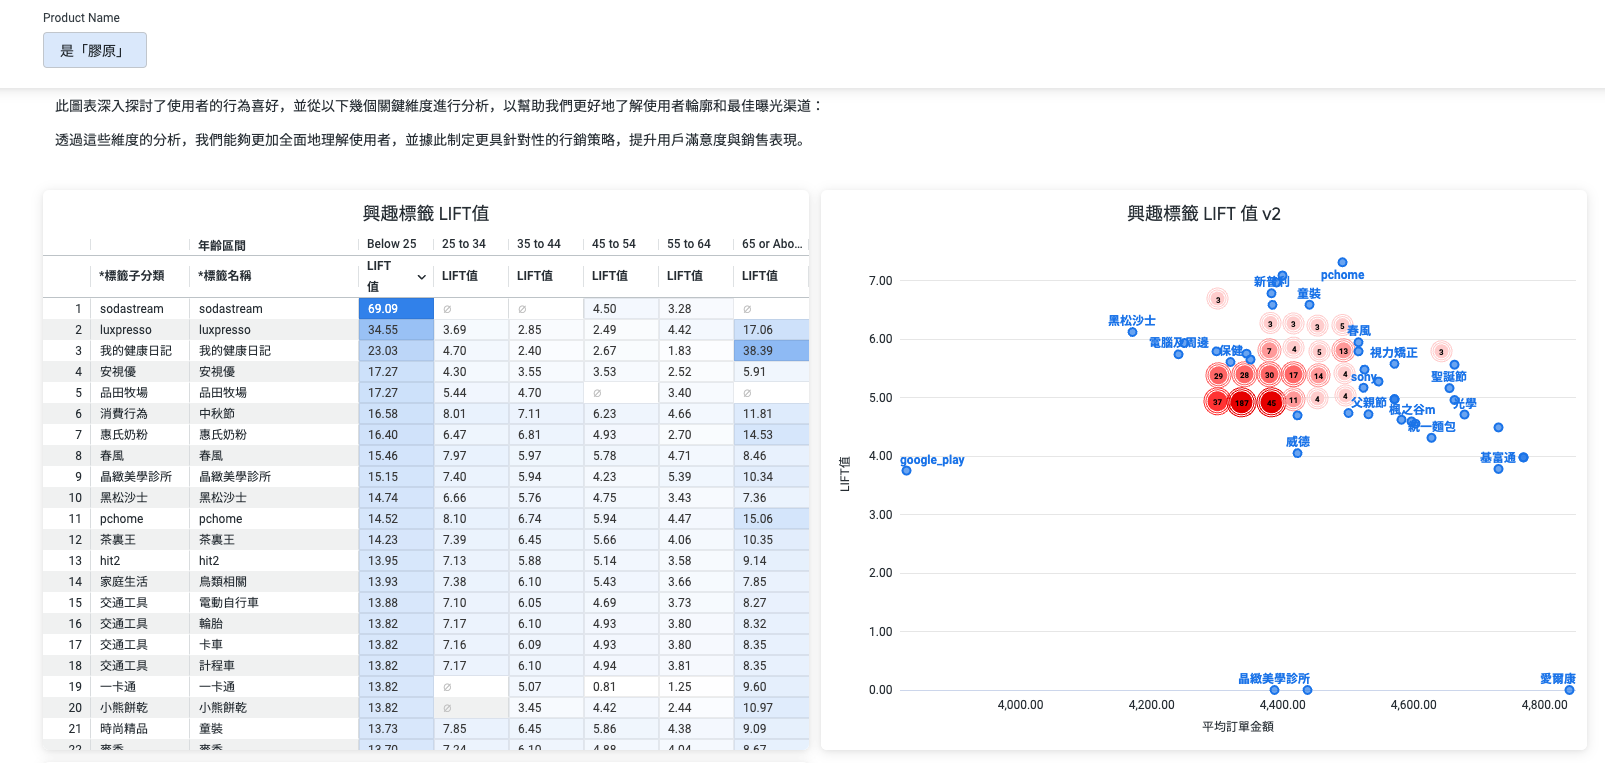Select the 34.55 cell for luxpresso
The image size is (1605, 763).
point(396,330)
